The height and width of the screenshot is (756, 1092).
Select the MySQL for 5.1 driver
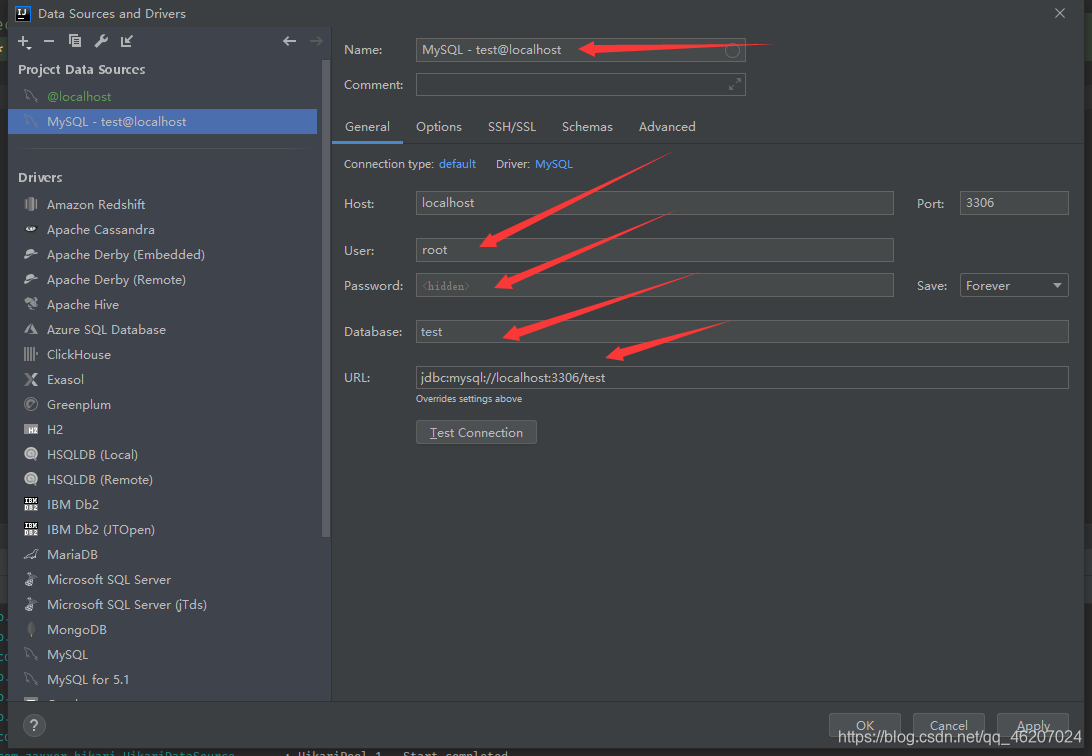[88, 680]
